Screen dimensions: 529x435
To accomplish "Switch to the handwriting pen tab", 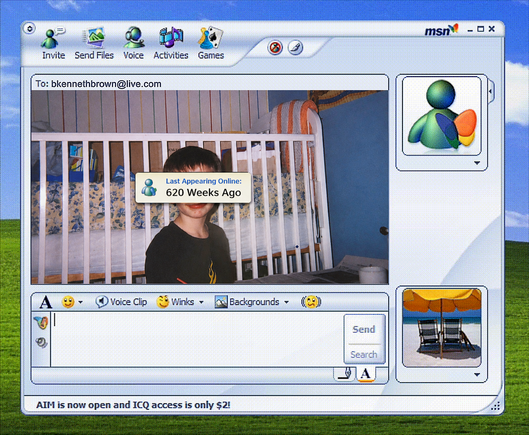I will click(x=345, y=374).
